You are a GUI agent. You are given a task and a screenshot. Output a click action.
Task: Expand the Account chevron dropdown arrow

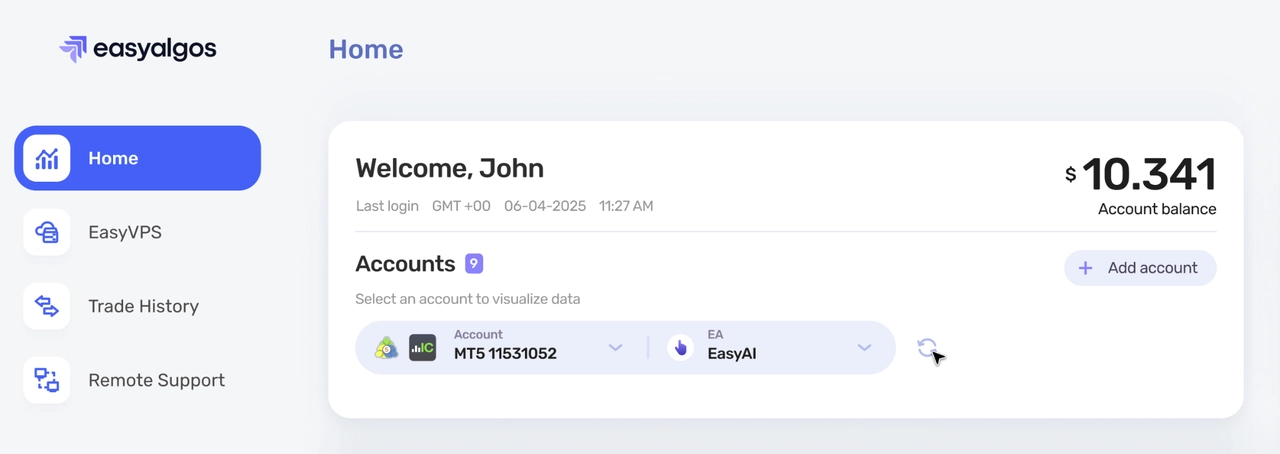[x=616, y=348]
